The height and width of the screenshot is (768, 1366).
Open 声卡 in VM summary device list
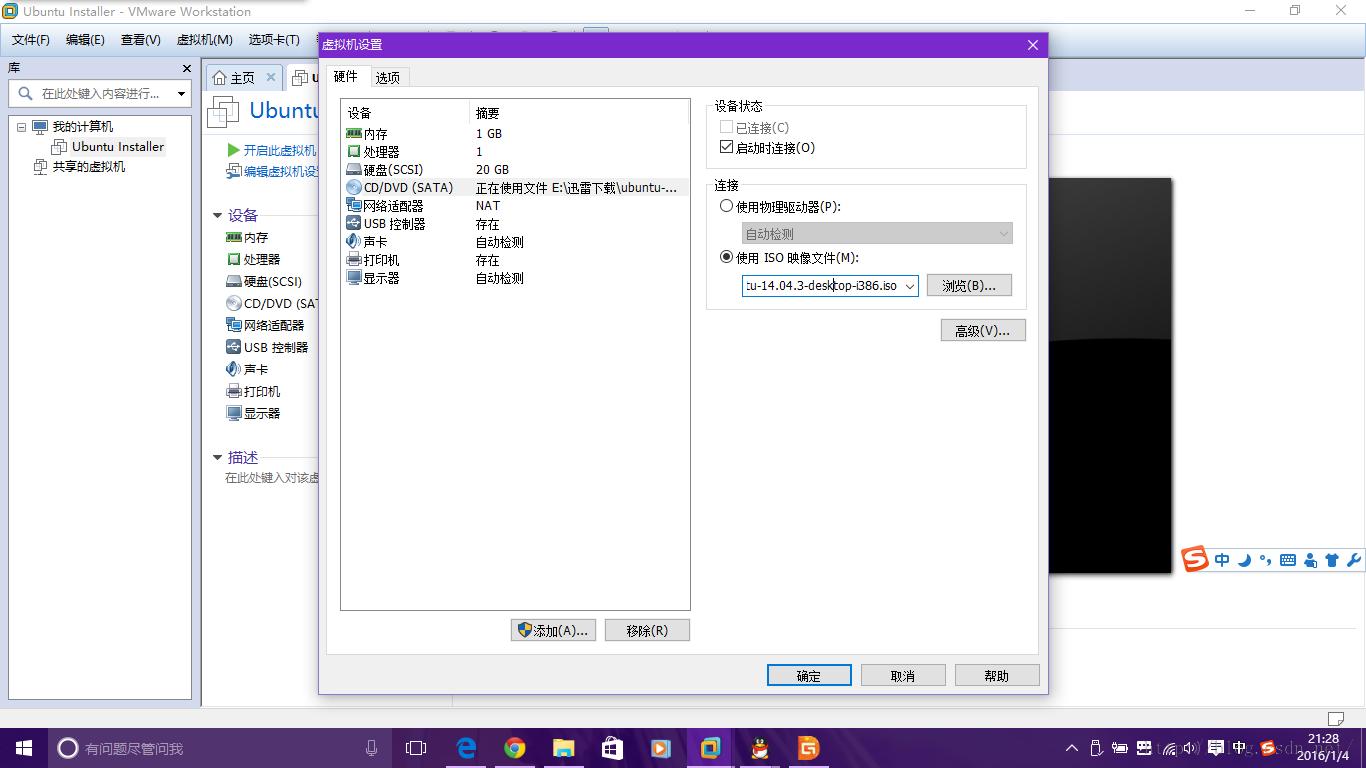(248, 369)
